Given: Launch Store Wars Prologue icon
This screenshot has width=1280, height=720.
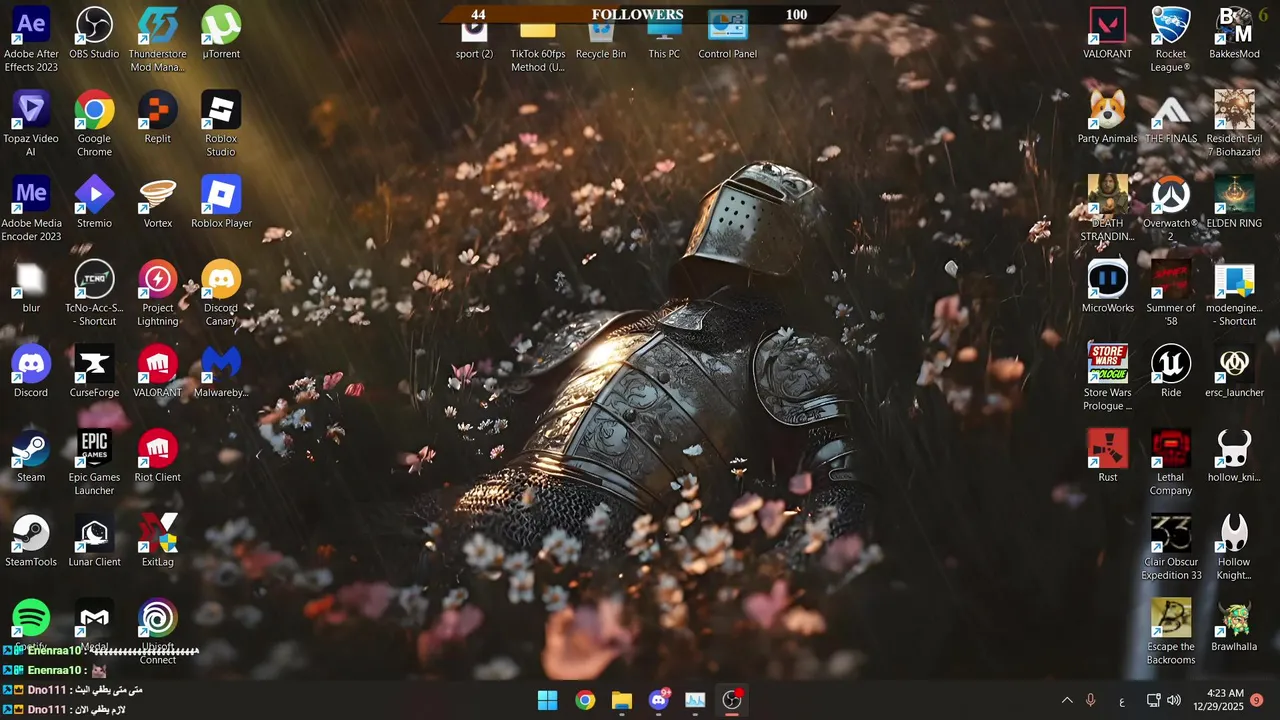Looking at the screenshot, I should (1107, 379).
